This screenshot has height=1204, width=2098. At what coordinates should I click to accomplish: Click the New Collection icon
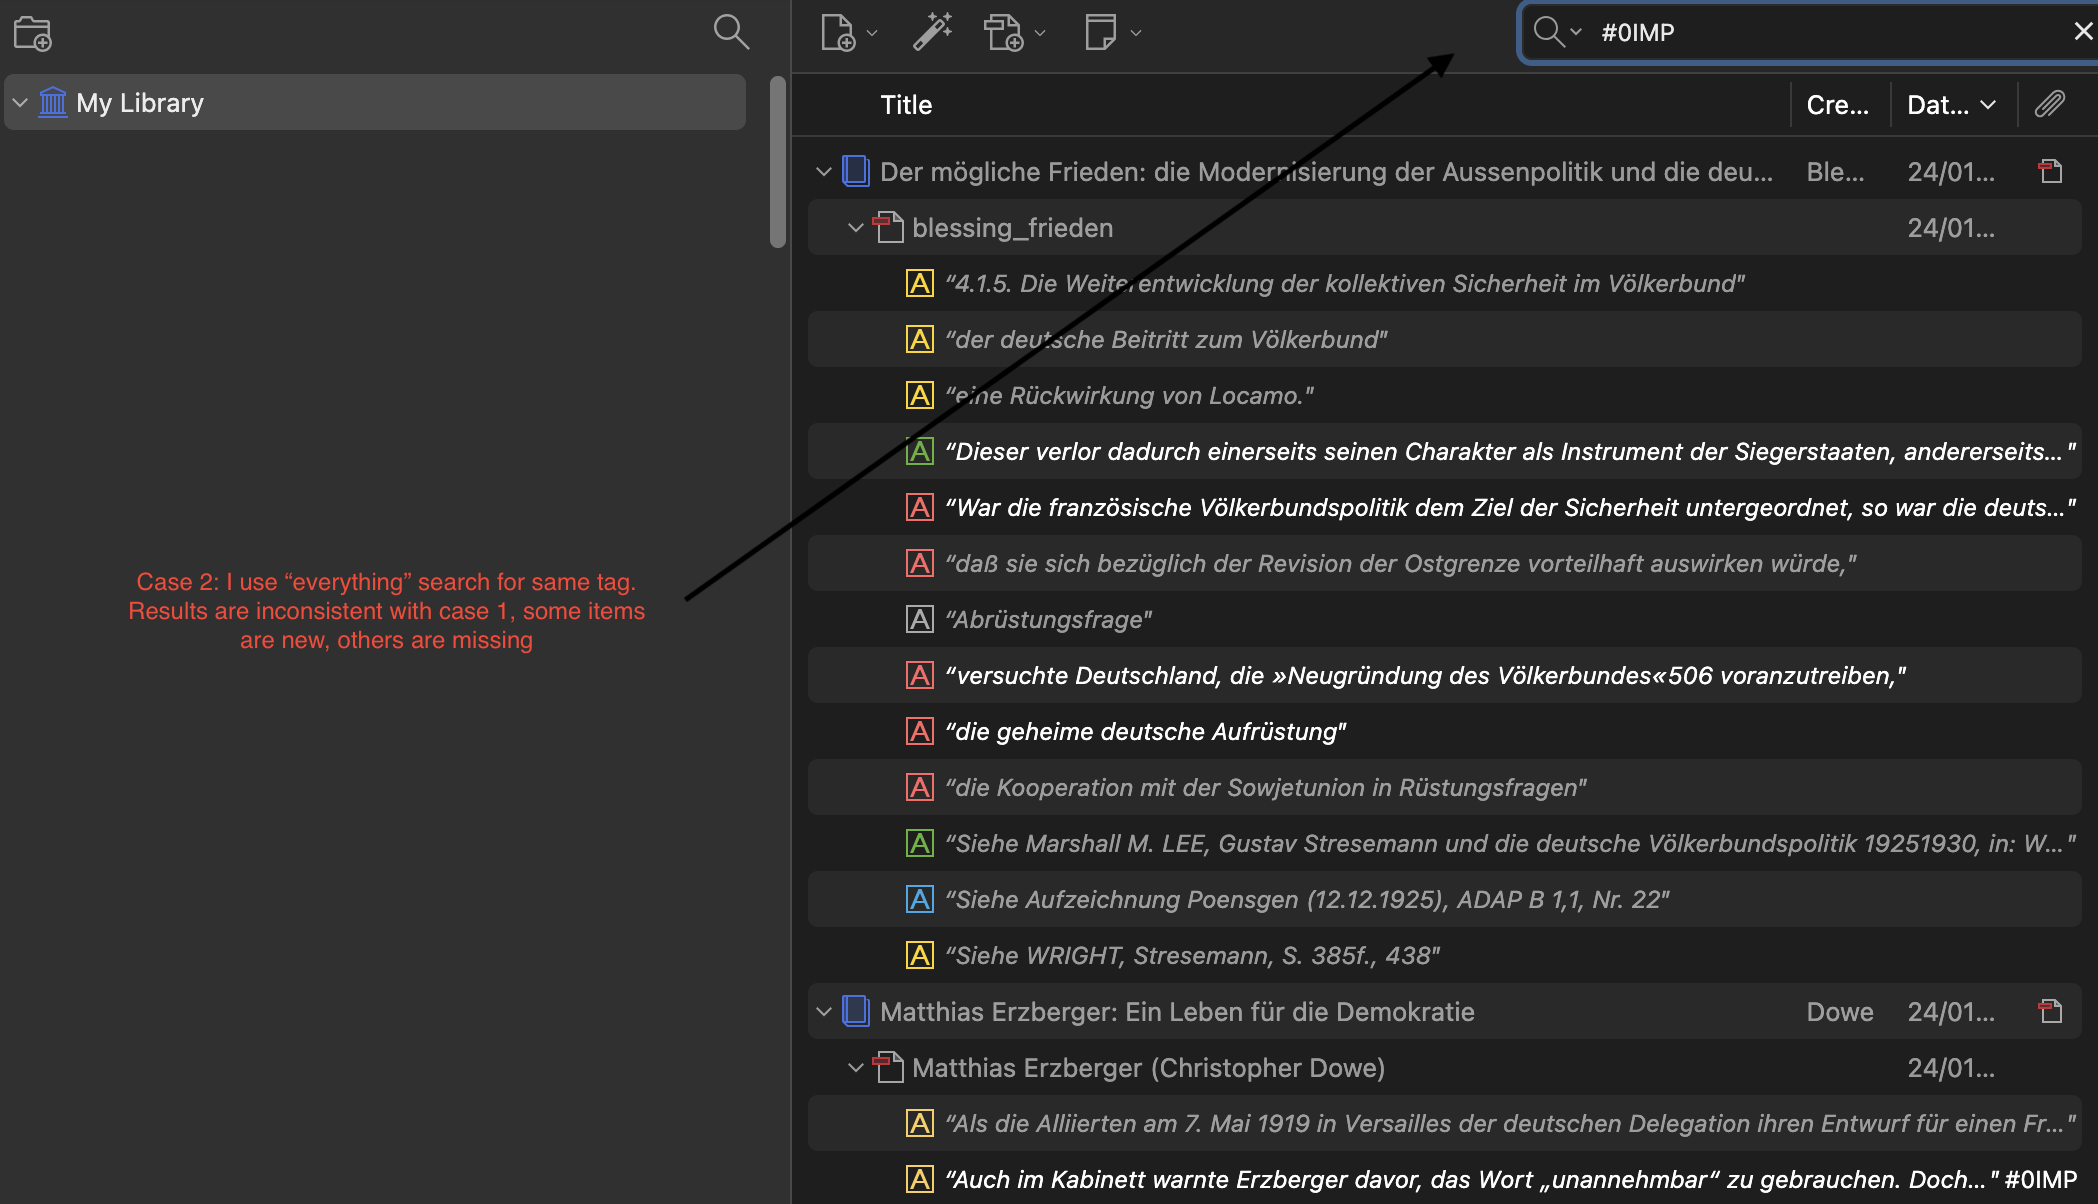32,33
